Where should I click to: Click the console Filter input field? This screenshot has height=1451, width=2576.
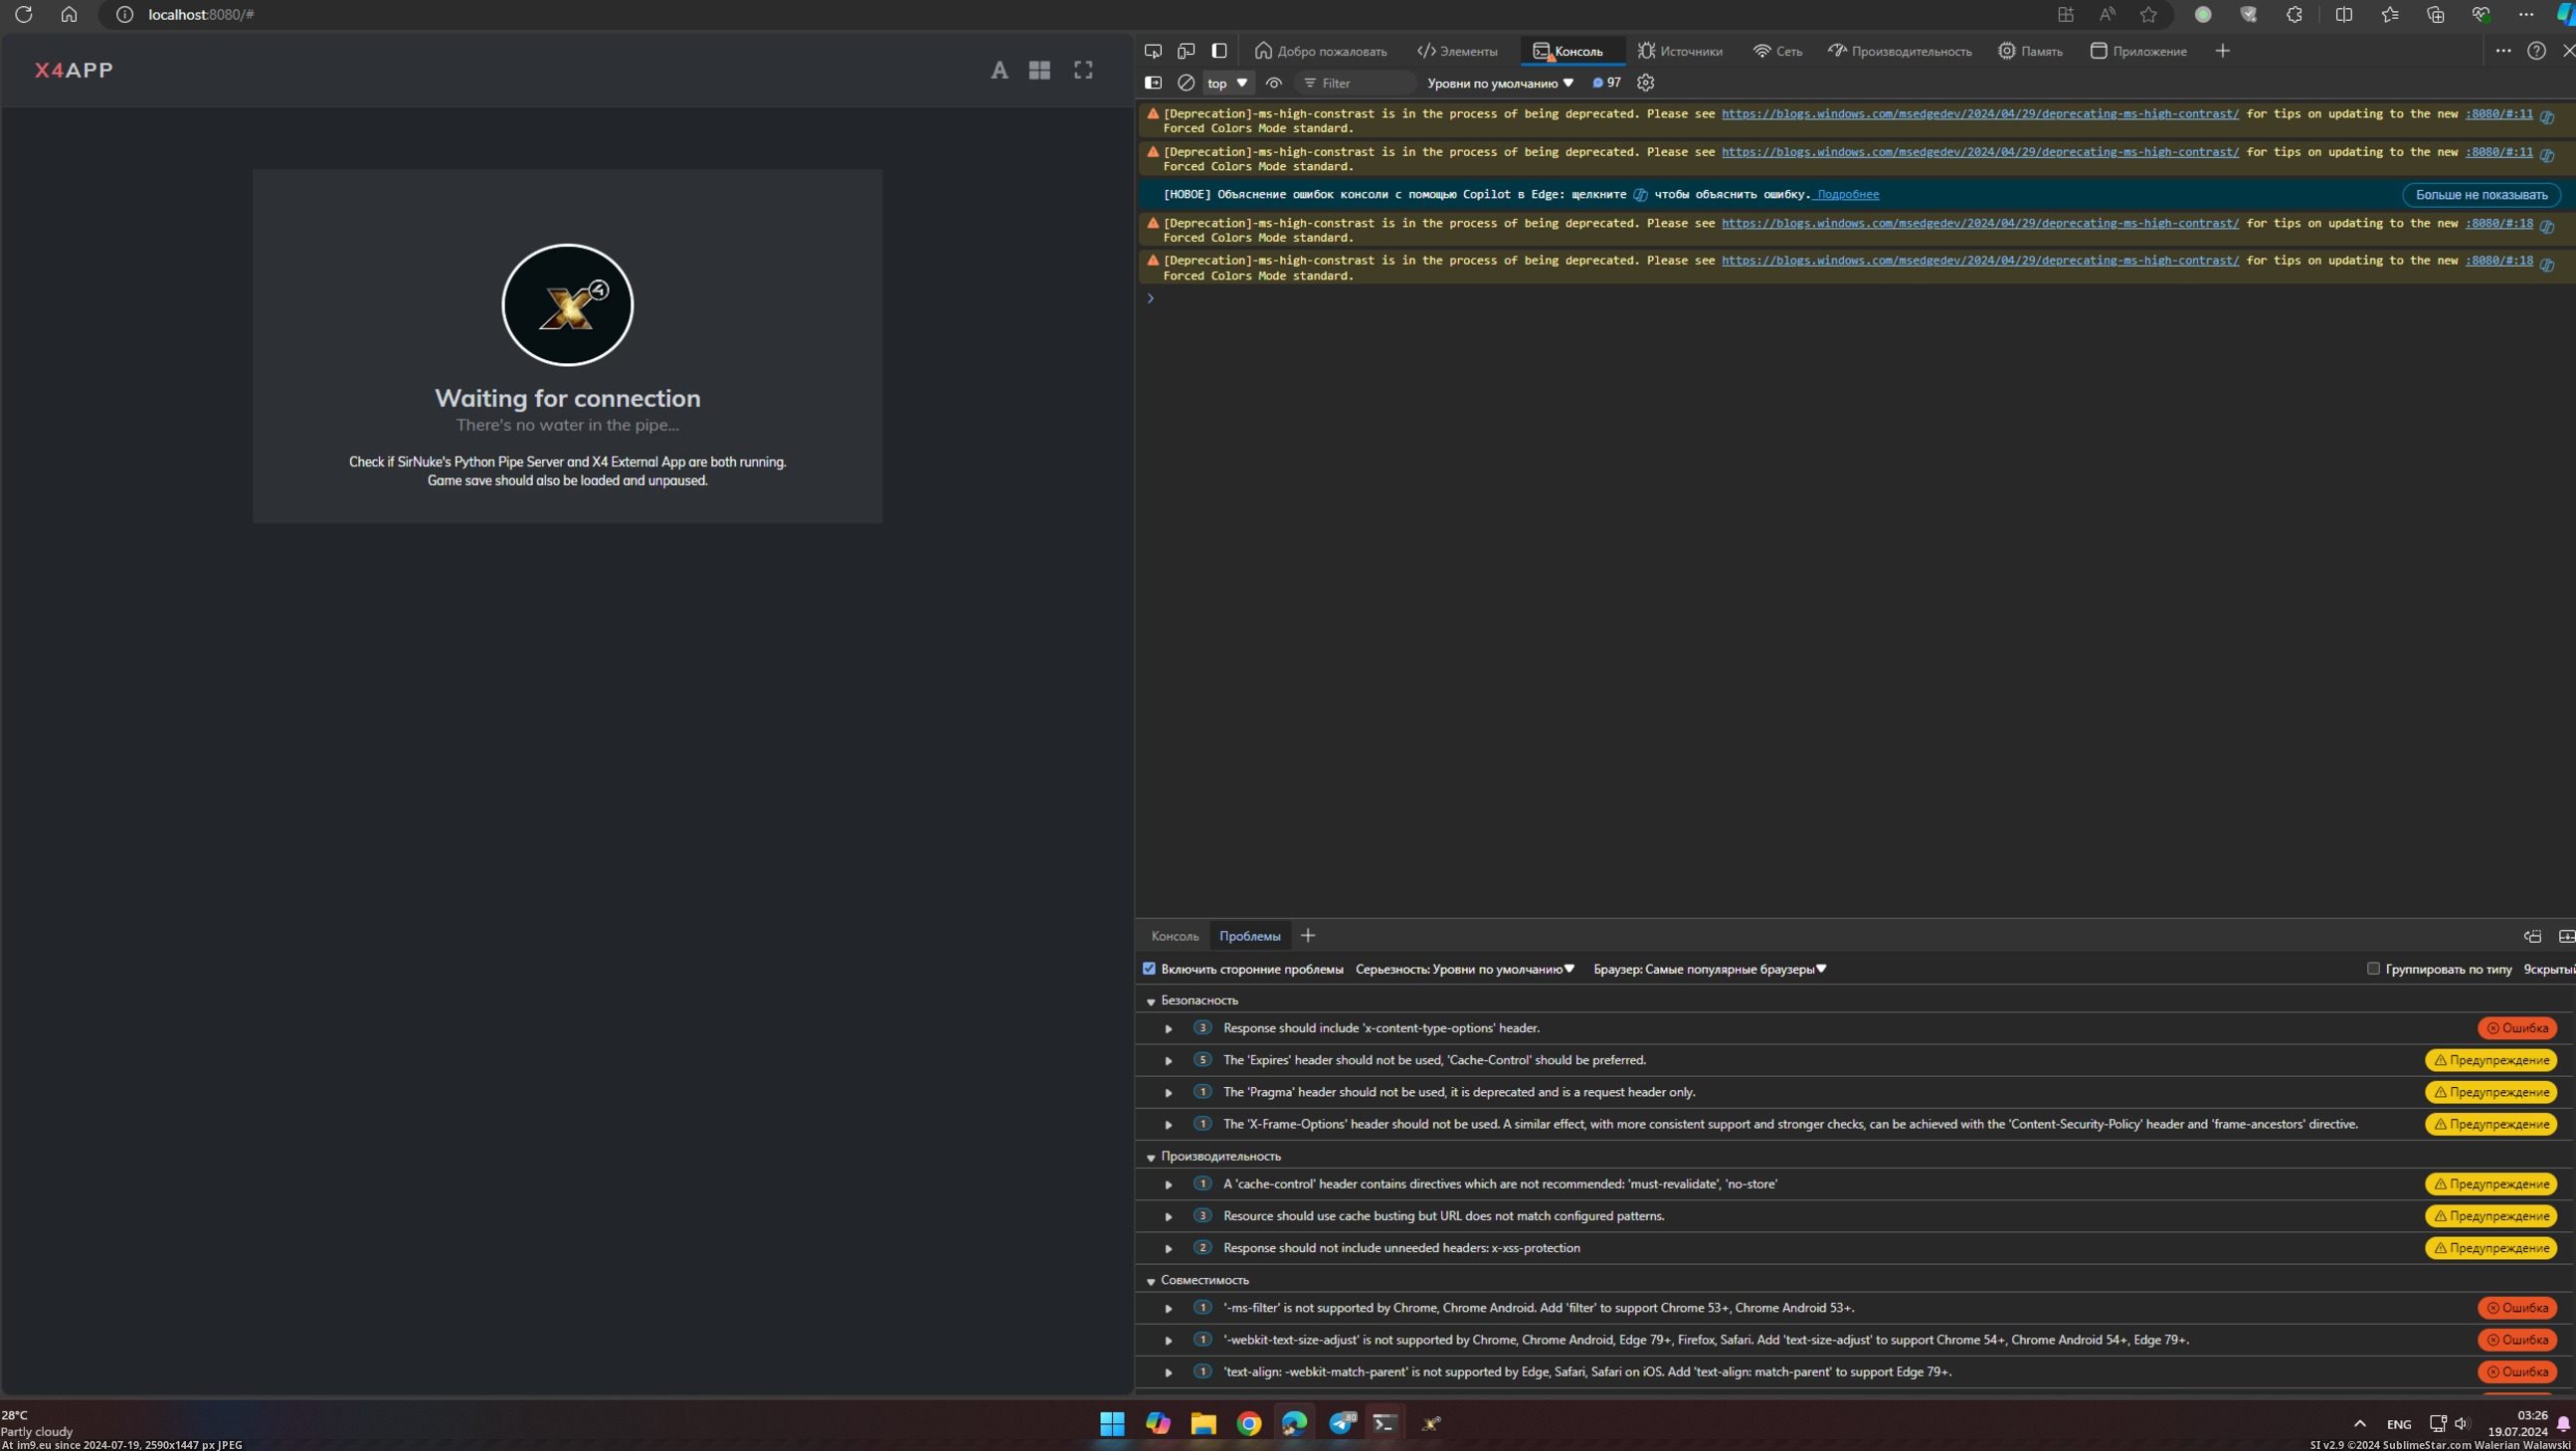pyautogui.click(x=1356, y=83)
